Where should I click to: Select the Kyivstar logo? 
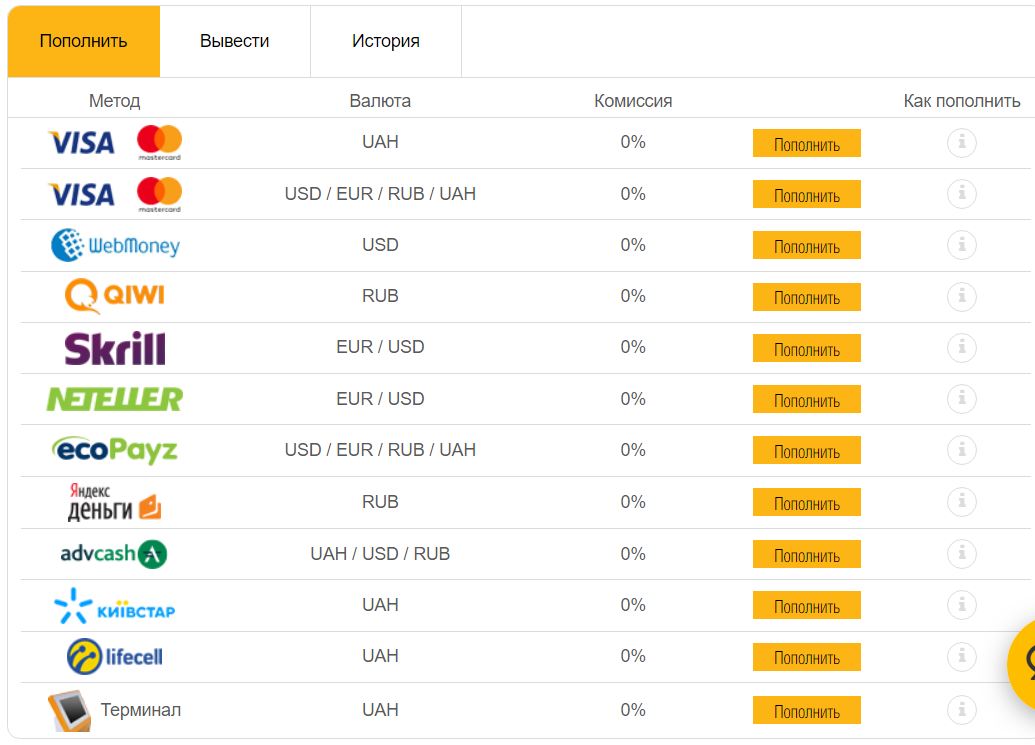coord(114,606)
